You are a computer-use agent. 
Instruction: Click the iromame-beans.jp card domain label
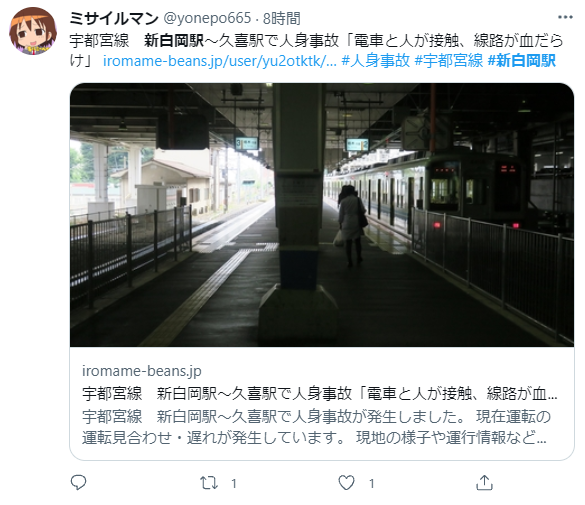[x=142, y=371]
